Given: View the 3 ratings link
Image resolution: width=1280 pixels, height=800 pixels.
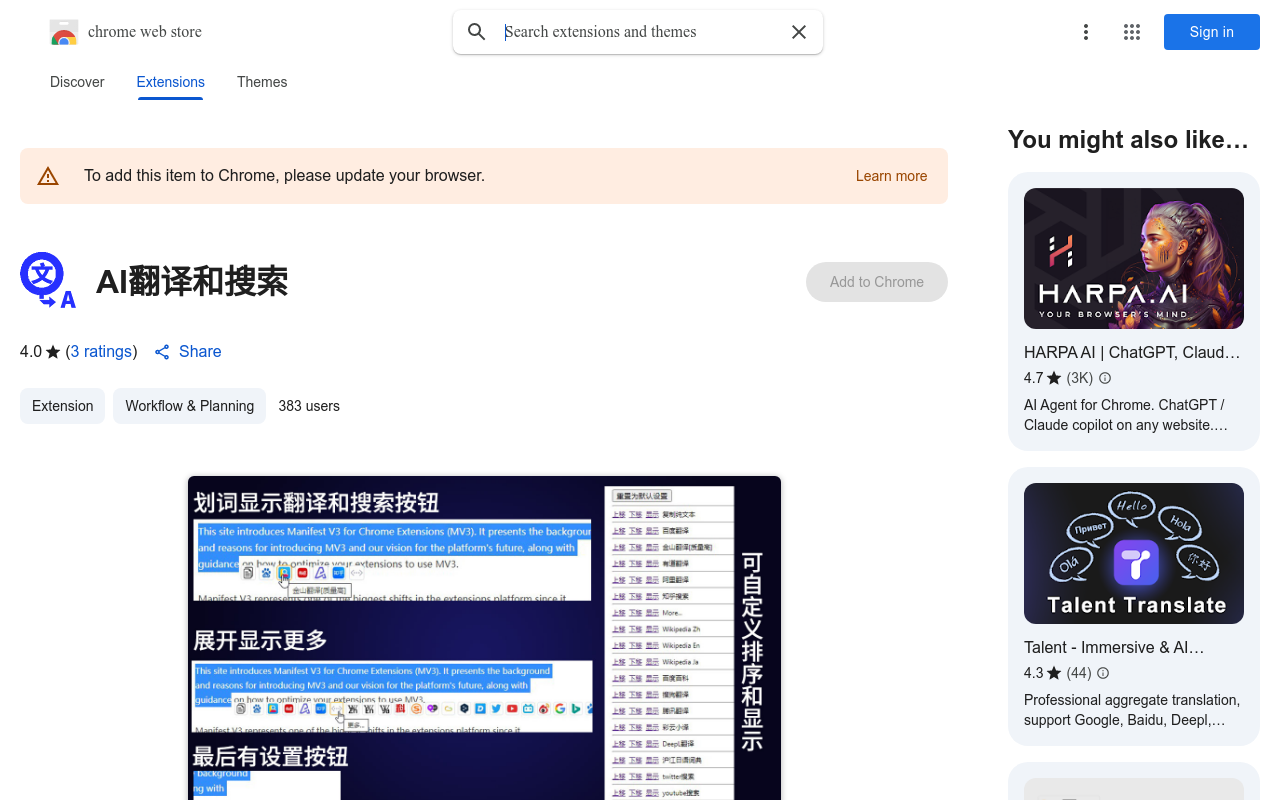Looking at the screenshot, I should (101, 351).
